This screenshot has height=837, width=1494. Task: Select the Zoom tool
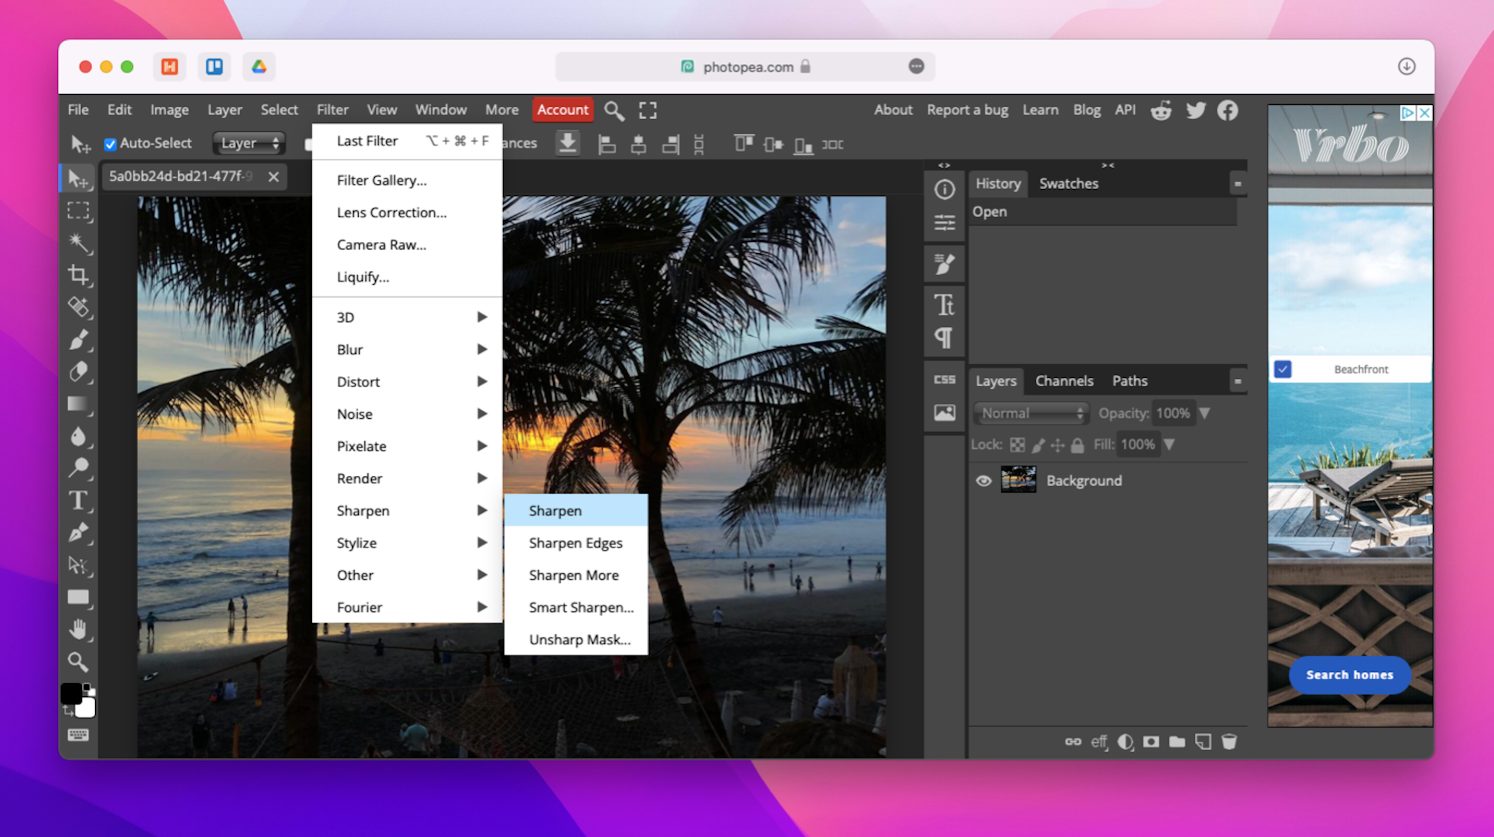coord(79,661)
